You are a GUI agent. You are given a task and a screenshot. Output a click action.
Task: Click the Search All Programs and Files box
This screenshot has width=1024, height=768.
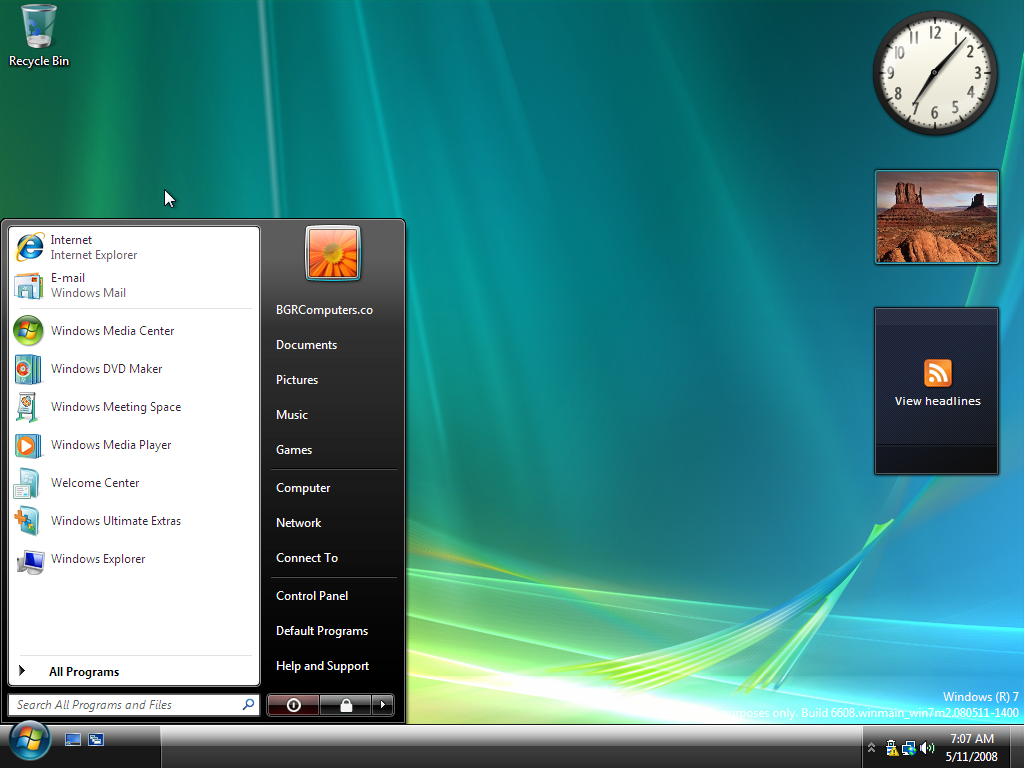[125, 705]
